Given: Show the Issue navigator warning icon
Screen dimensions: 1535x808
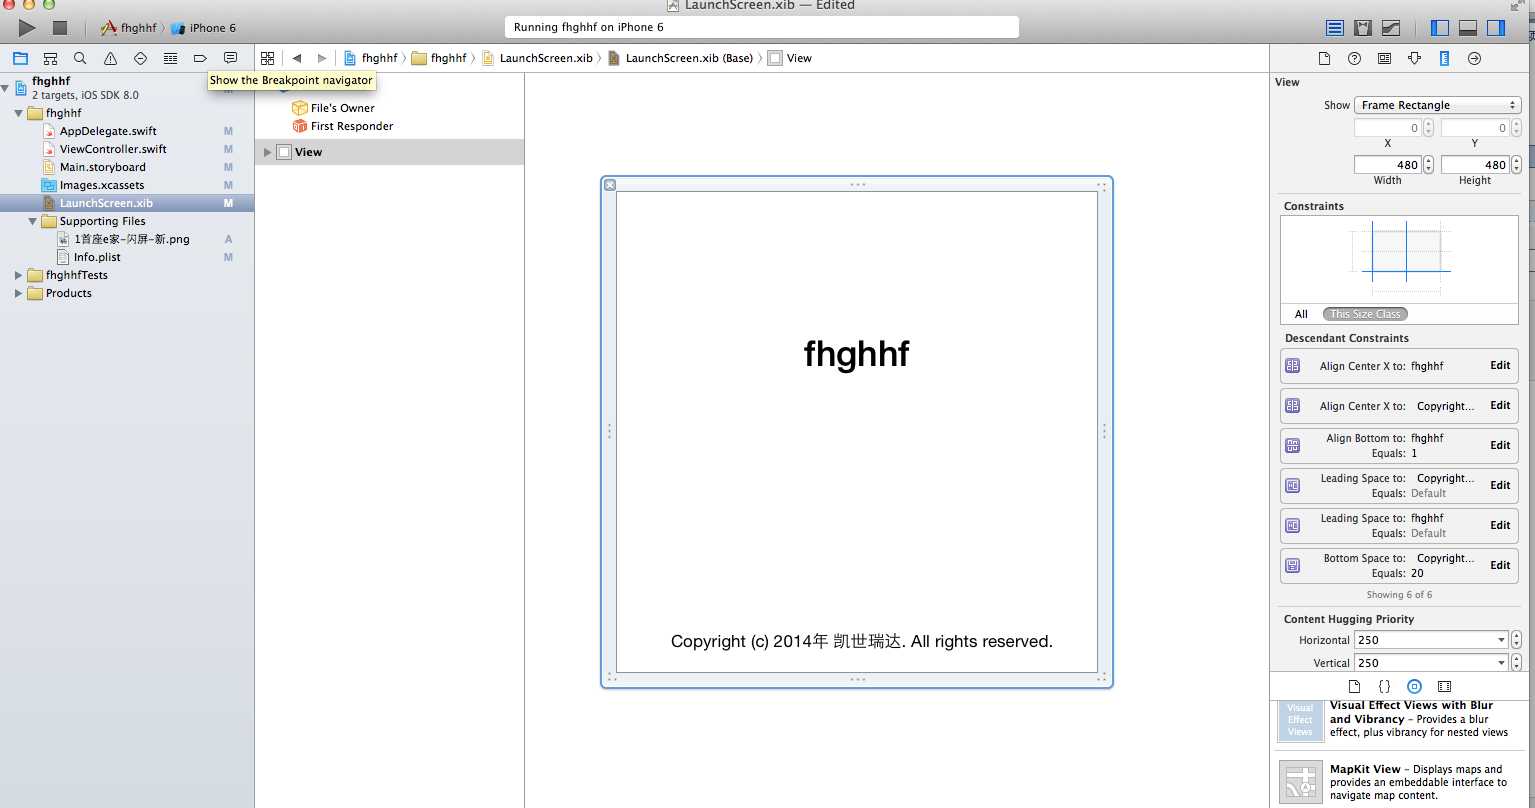Looking at the screenshot, I should pyautogui.click(x=110, y=58).
